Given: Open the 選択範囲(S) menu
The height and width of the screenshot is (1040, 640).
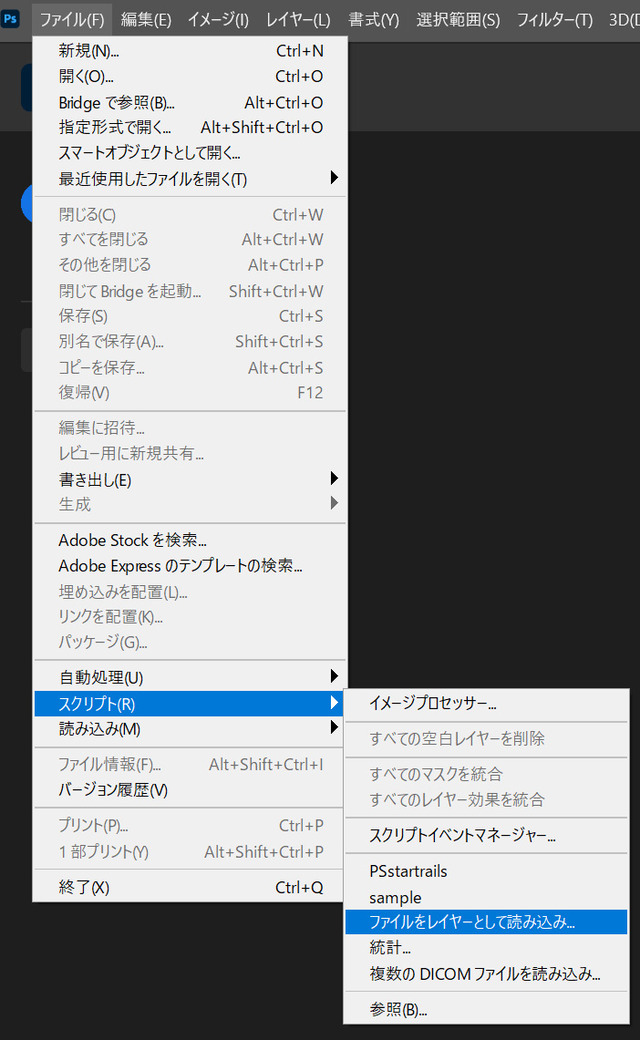Looking at the screenshot, I should pyautogui.click(x=458, y=20).
